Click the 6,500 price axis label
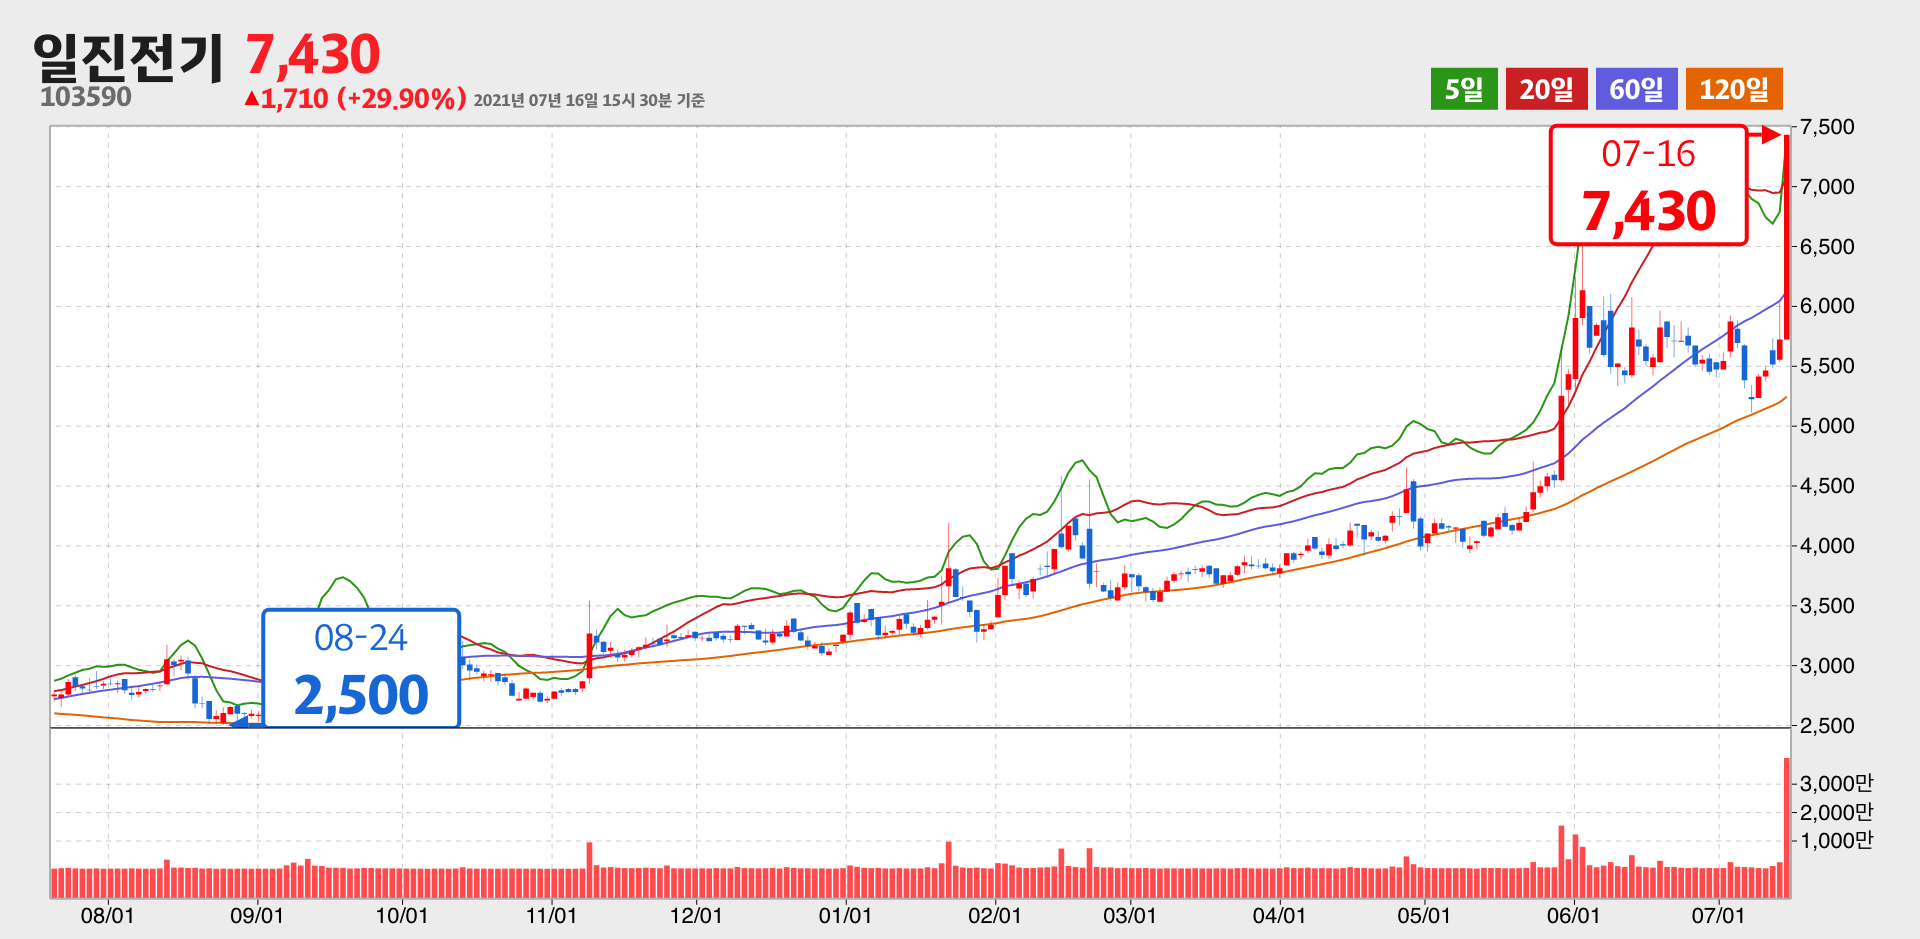1920x939 pixels. (1827, 247)
